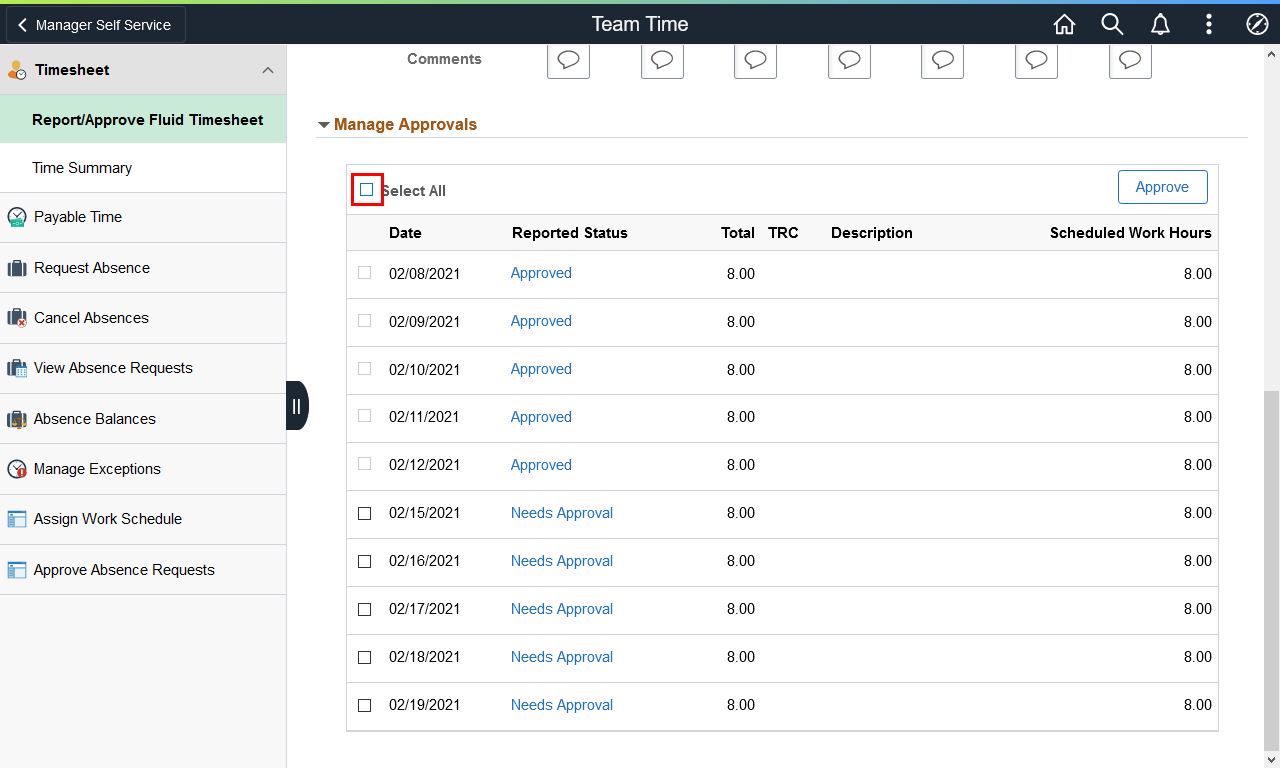Click seventh comment bubble icon
Viewport: 1280px width, 768px height.
click(x=1130, y=60)
